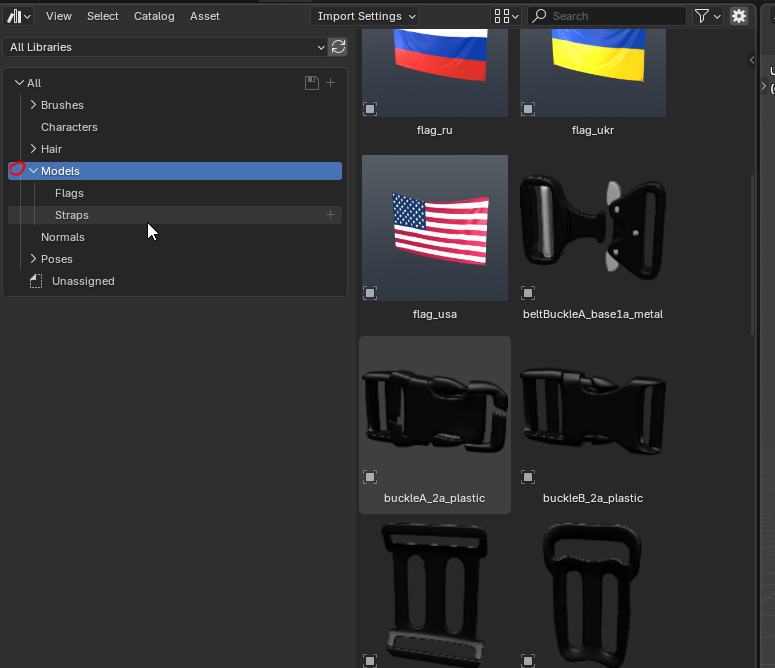775x668 pixels.
Task: Click the asset grid vertical scrollbar
Action: 753,254
